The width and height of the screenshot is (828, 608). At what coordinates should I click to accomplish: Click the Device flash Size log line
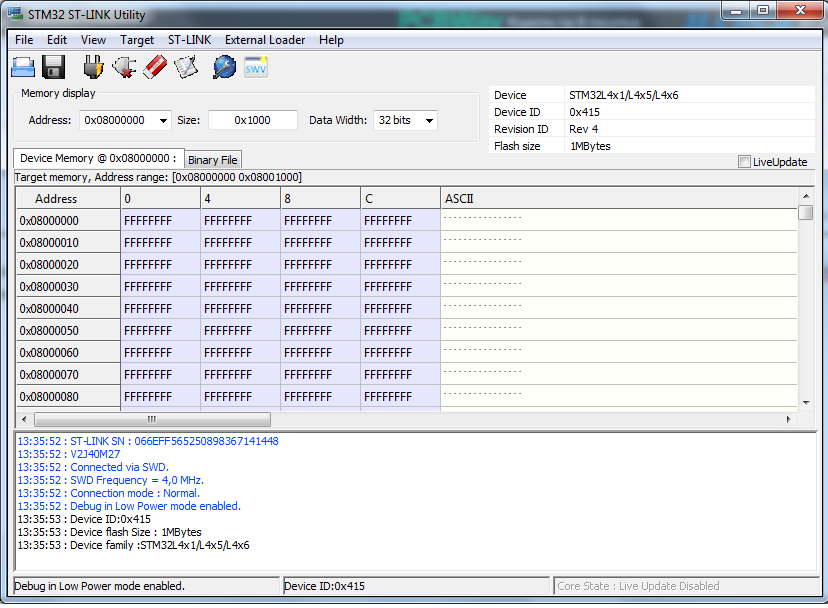pyautogui.click(x=109, y=532)
